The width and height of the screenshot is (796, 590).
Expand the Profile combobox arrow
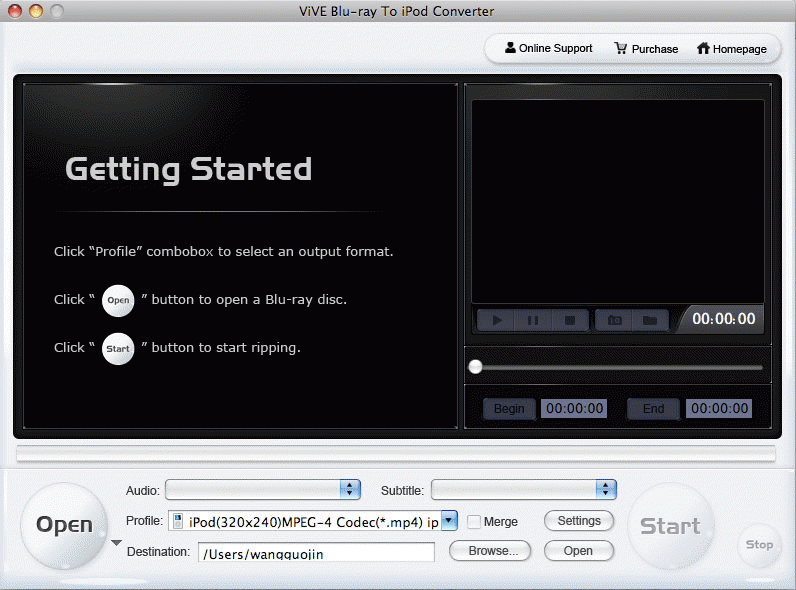coord(449,521)
